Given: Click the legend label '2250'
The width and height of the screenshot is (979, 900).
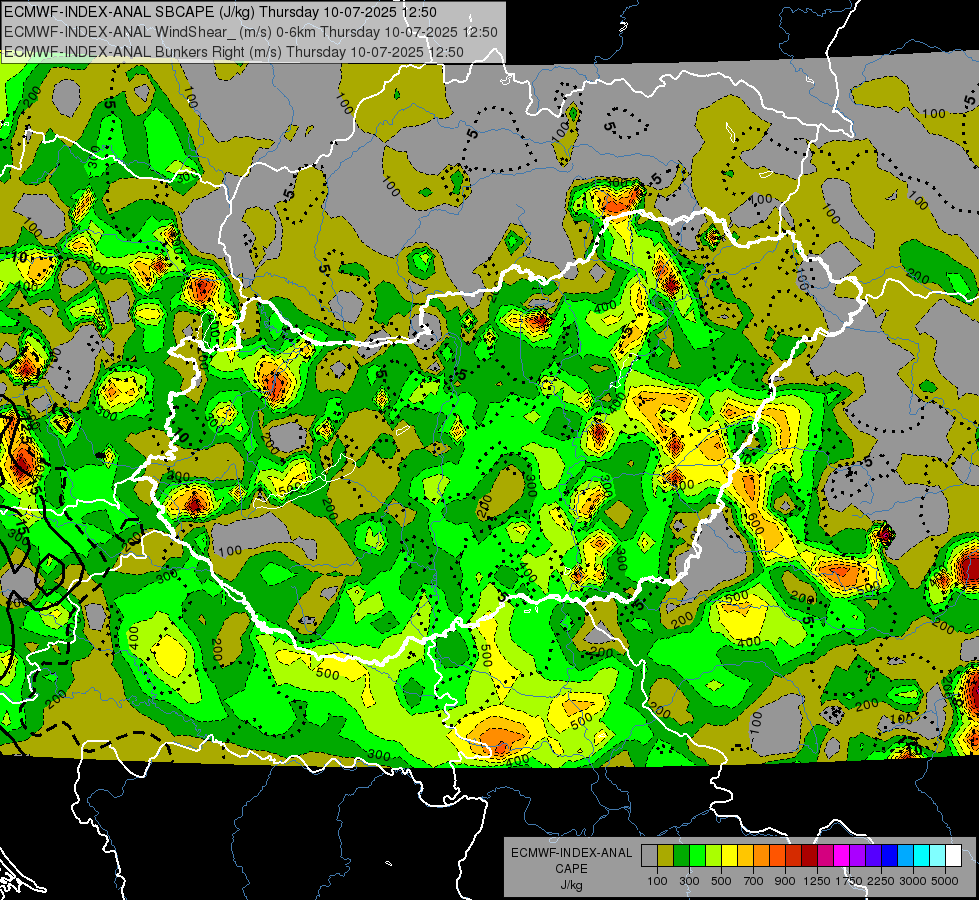Looking at the screenshot, I should click(x=881, y=881).
